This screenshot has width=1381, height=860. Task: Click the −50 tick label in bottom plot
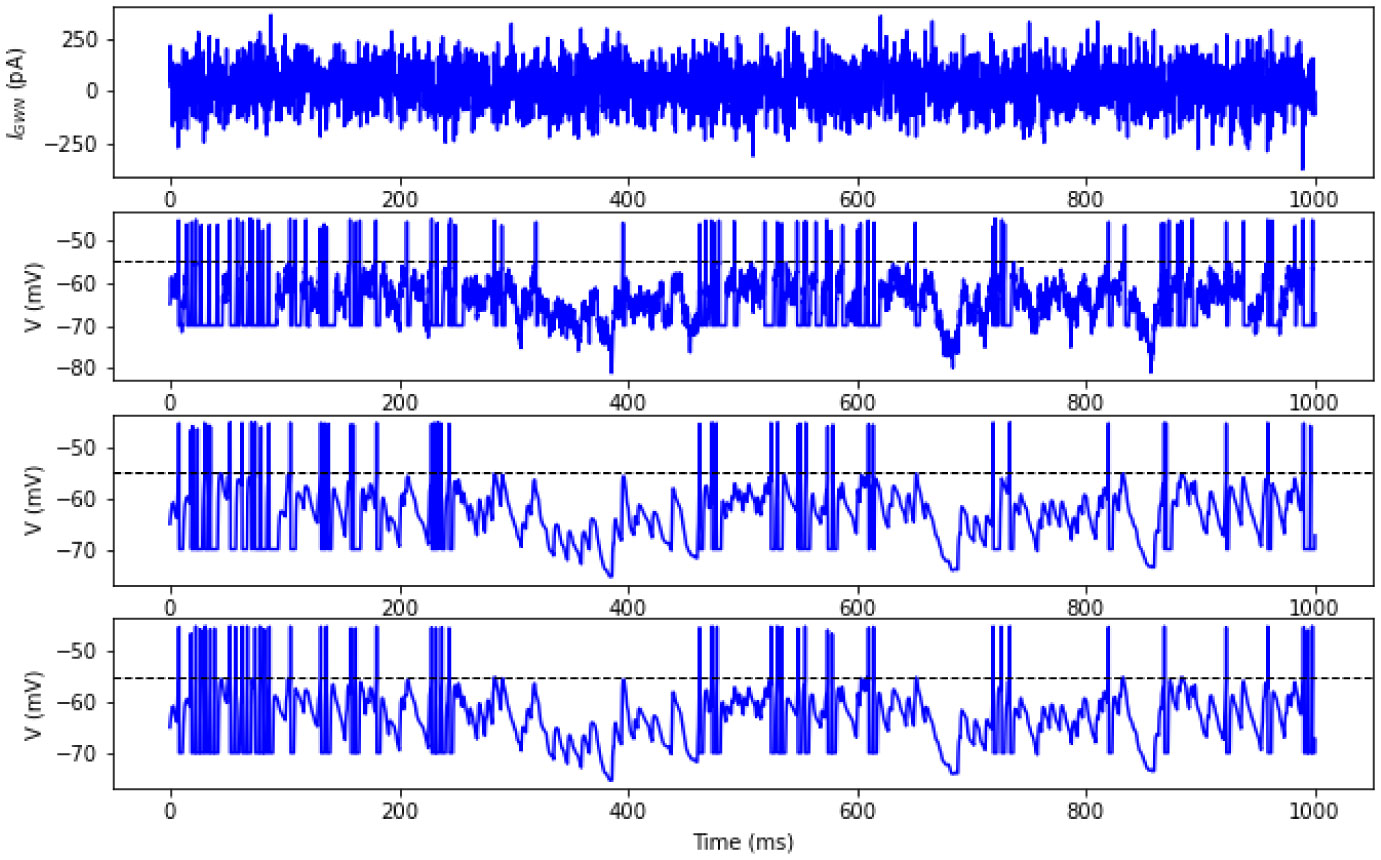84,651
